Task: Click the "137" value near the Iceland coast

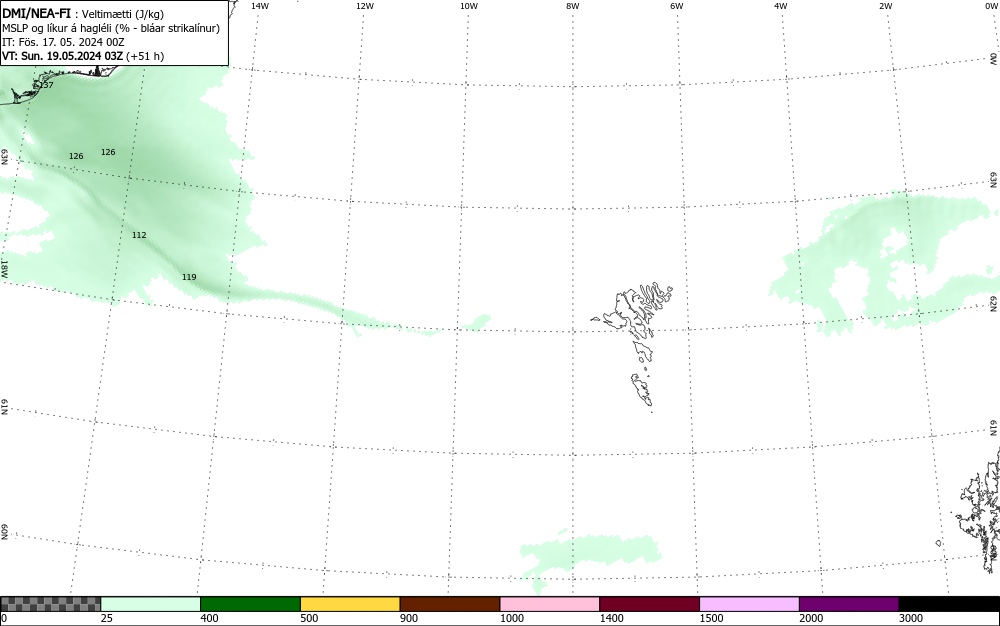Action: point(45,85)
